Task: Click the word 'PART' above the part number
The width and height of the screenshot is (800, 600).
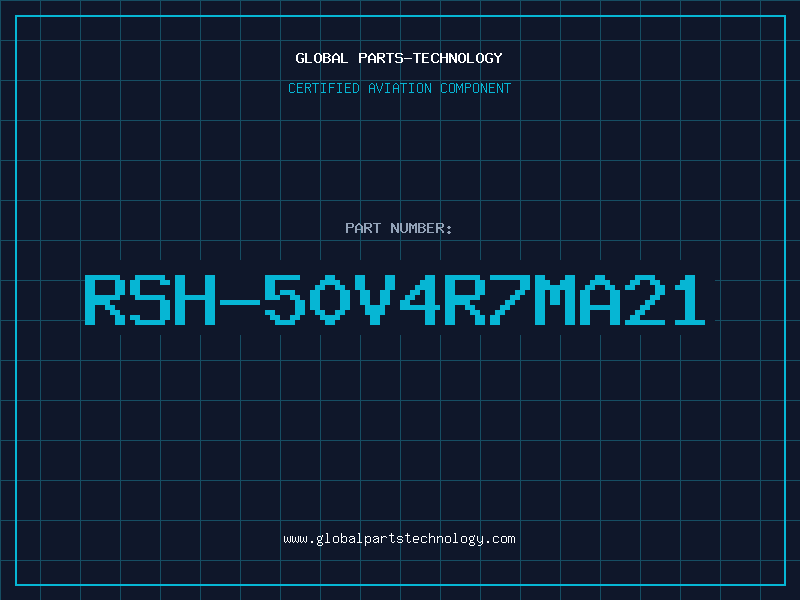Action: [363, 228]
